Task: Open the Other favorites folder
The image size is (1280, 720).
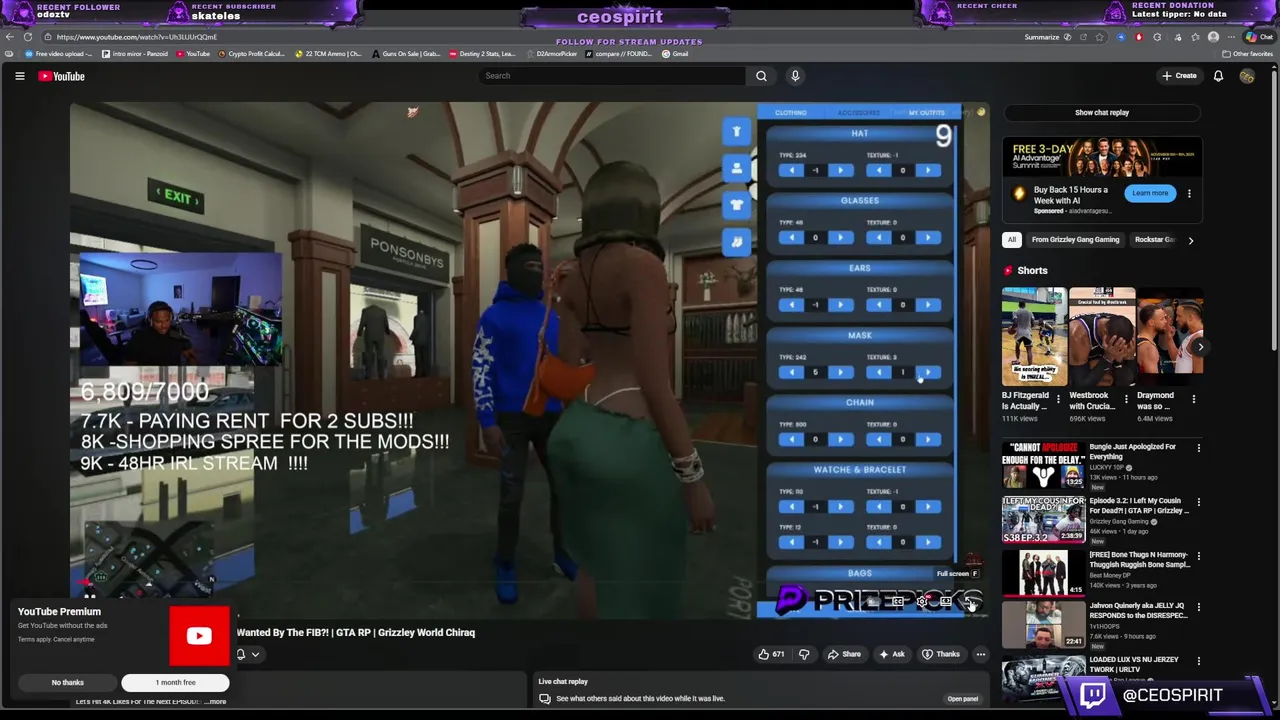Action: [x=1247, y=54]
